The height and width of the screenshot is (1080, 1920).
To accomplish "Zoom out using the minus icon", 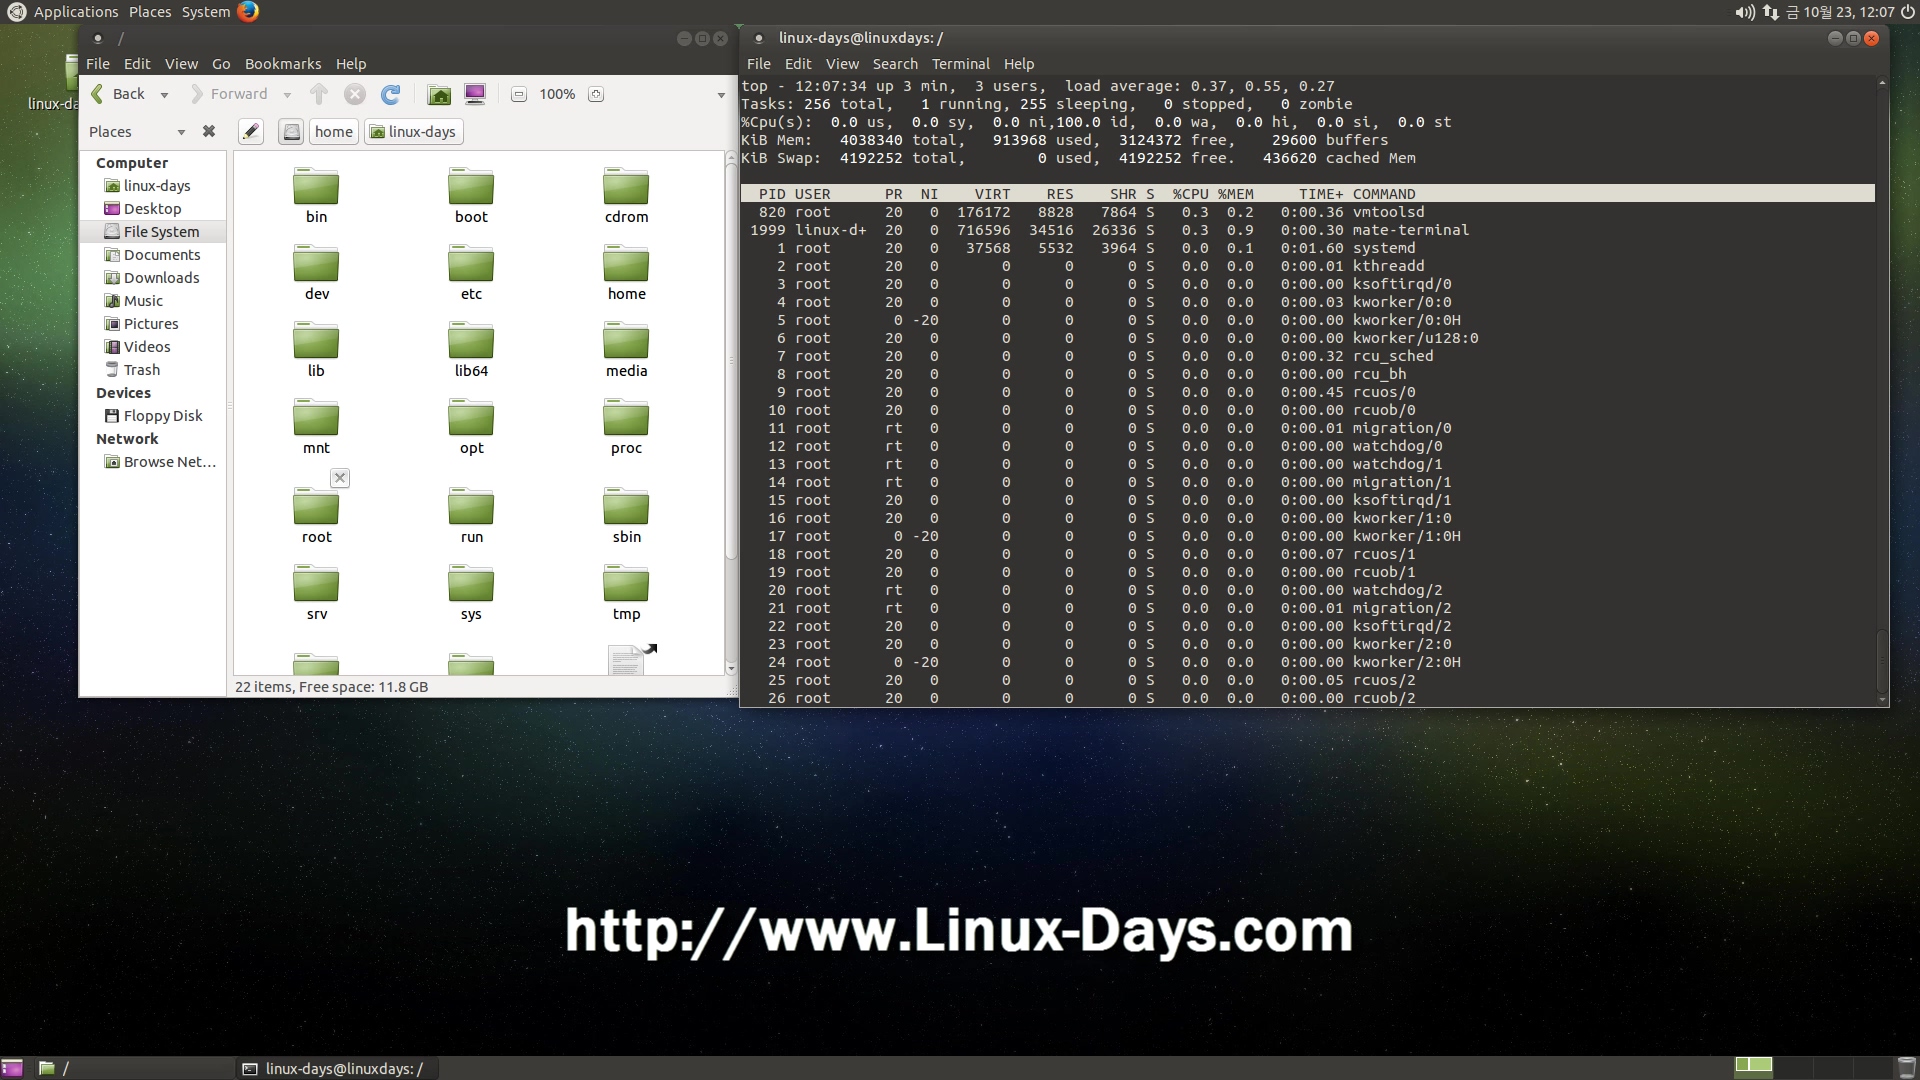I will 518,94.
